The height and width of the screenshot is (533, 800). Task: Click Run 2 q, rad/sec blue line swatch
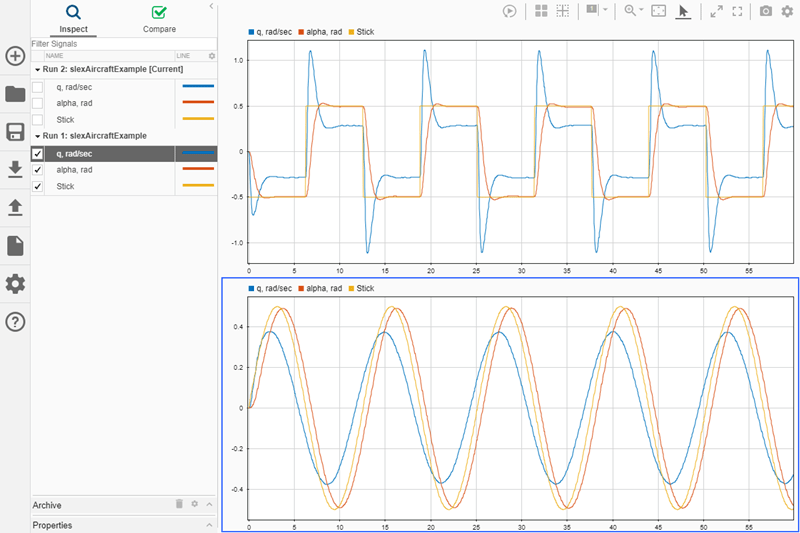(x=198, y=86)
